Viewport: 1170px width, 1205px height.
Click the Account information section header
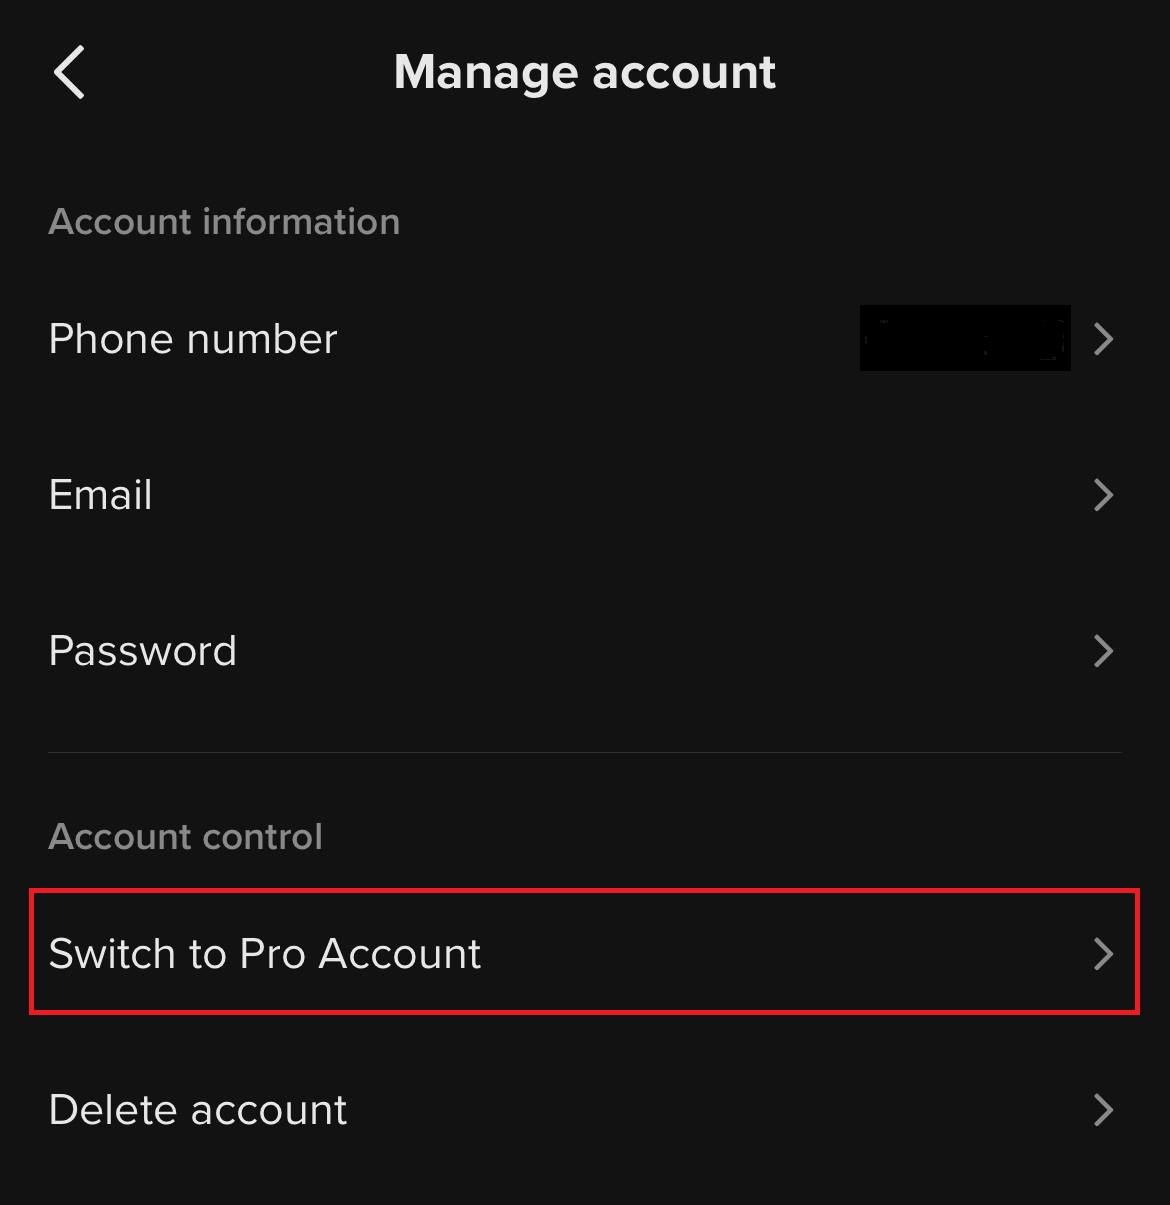point(224,222)
